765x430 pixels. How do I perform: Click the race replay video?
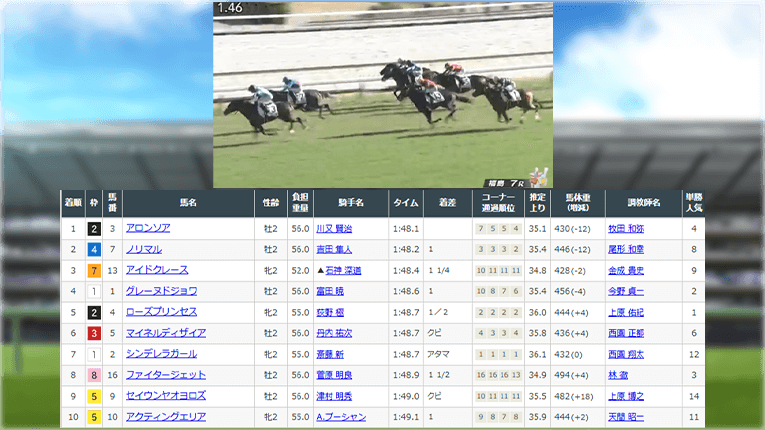pos(383,95)
